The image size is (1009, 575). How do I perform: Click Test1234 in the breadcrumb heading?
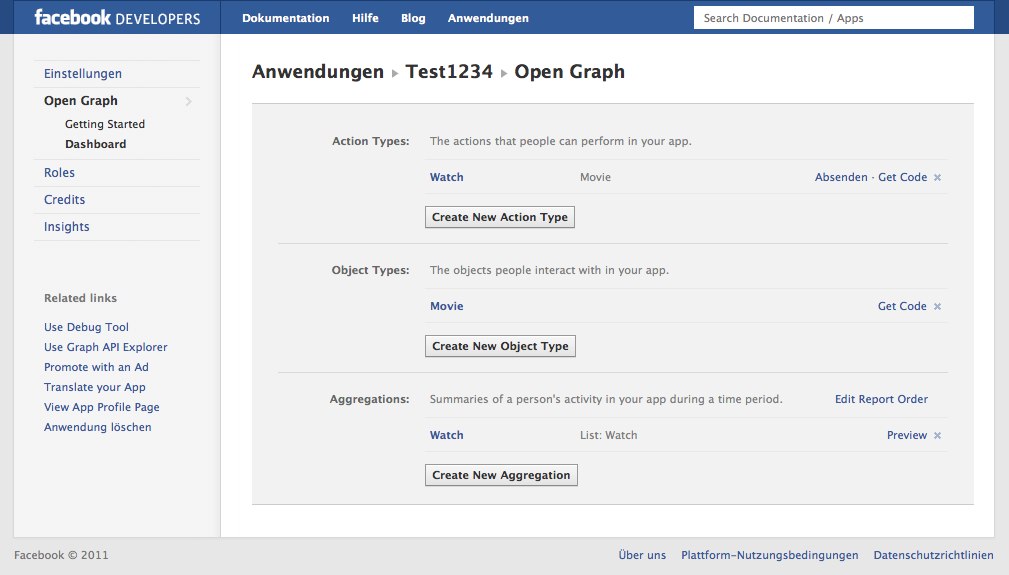click(x=449, y=71)
